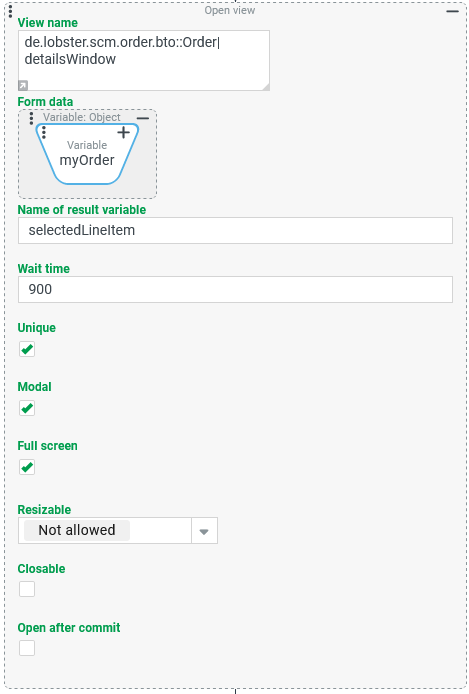Uncheck the Modal checkbox
Viewport: 469px width, 694px height.
point(27,408)
